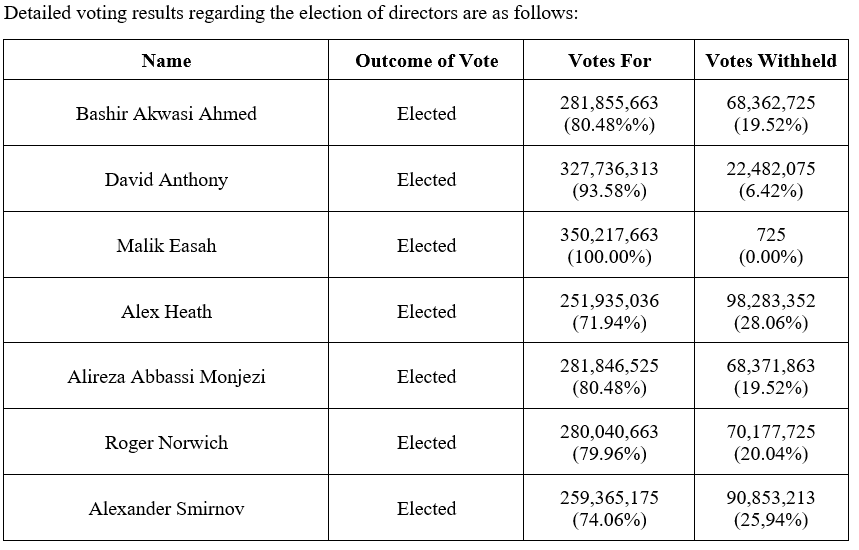This screenshot has height=550, width=859.
Task: Click the Name column header
Action: coord(166,61)
